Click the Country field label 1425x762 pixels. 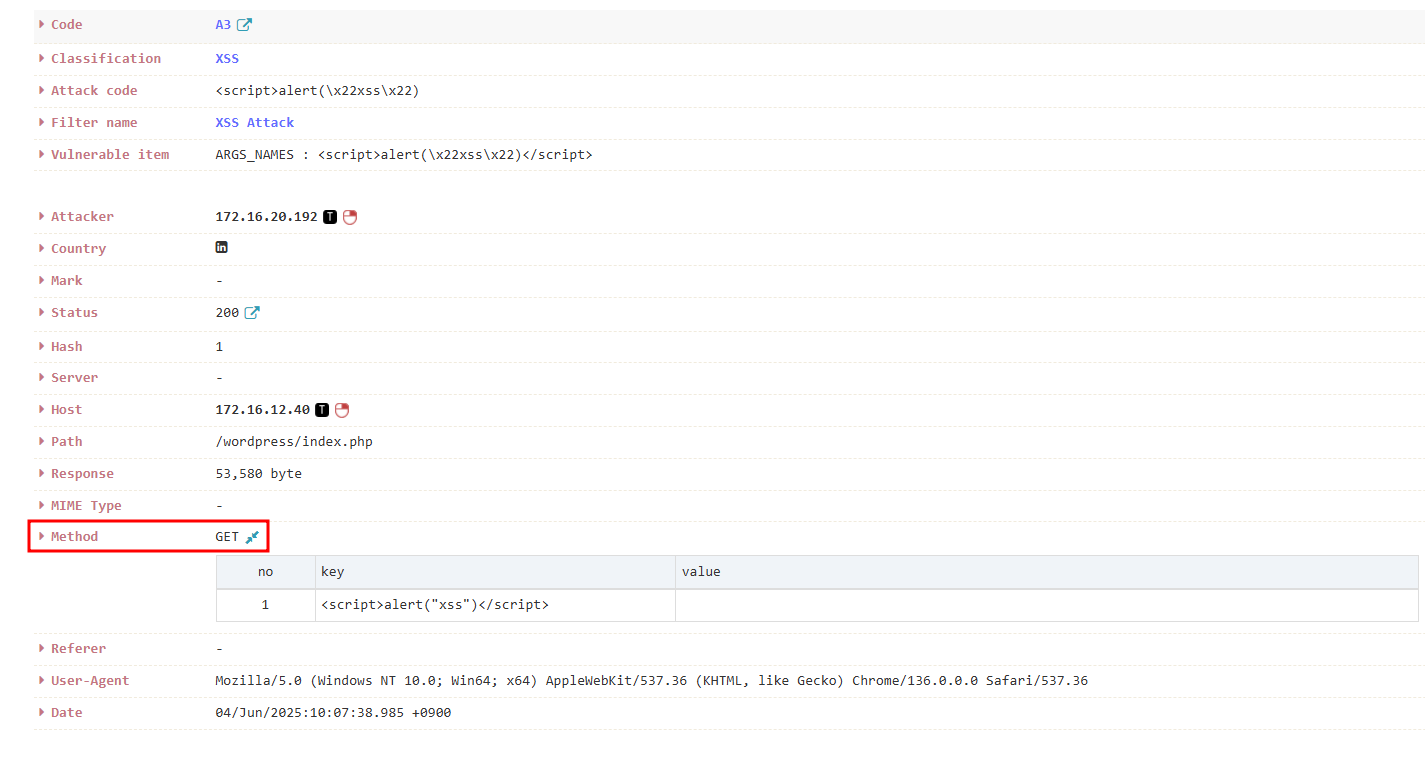click(78, 249)
